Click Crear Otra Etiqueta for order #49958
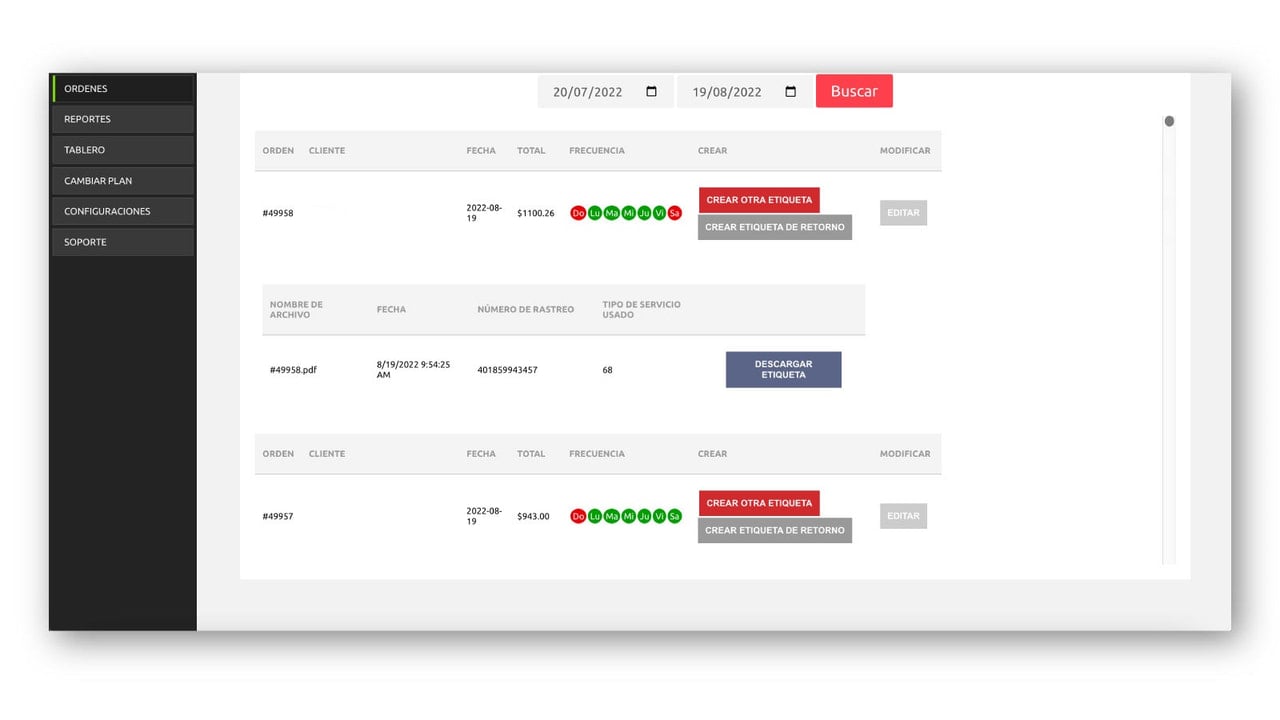 [759, 200]
